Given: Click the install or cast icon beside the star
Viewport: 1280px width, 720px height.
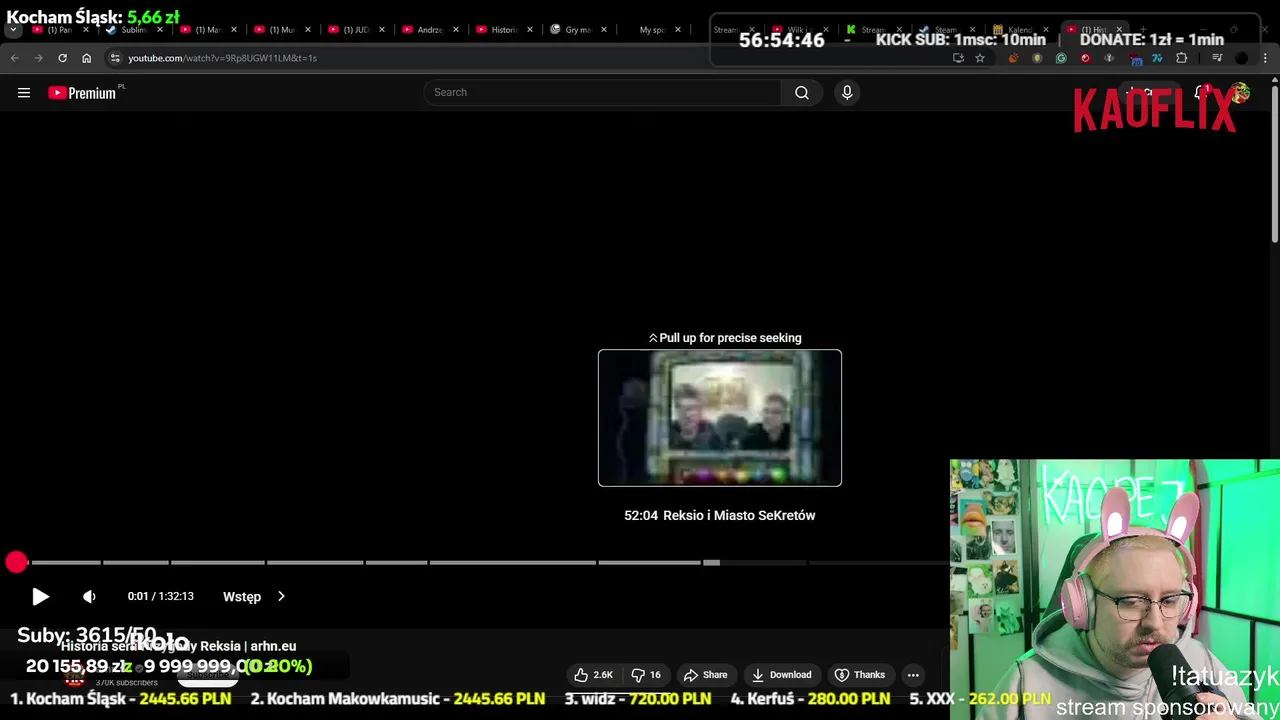Looking at the screenshot, I should click(958, 58).
